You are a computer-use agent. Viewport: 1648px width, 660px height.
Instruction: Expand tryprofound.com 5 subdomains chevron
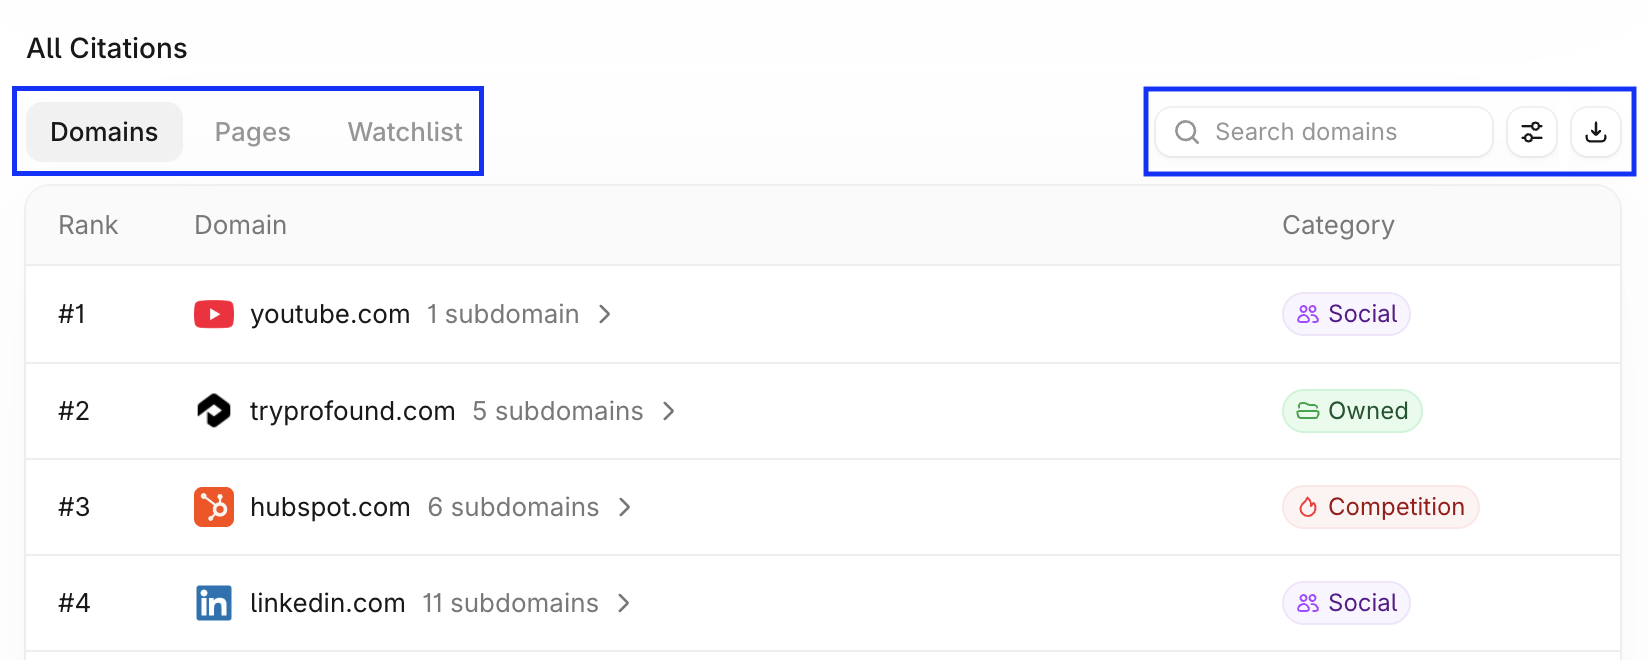coord(669,411)
